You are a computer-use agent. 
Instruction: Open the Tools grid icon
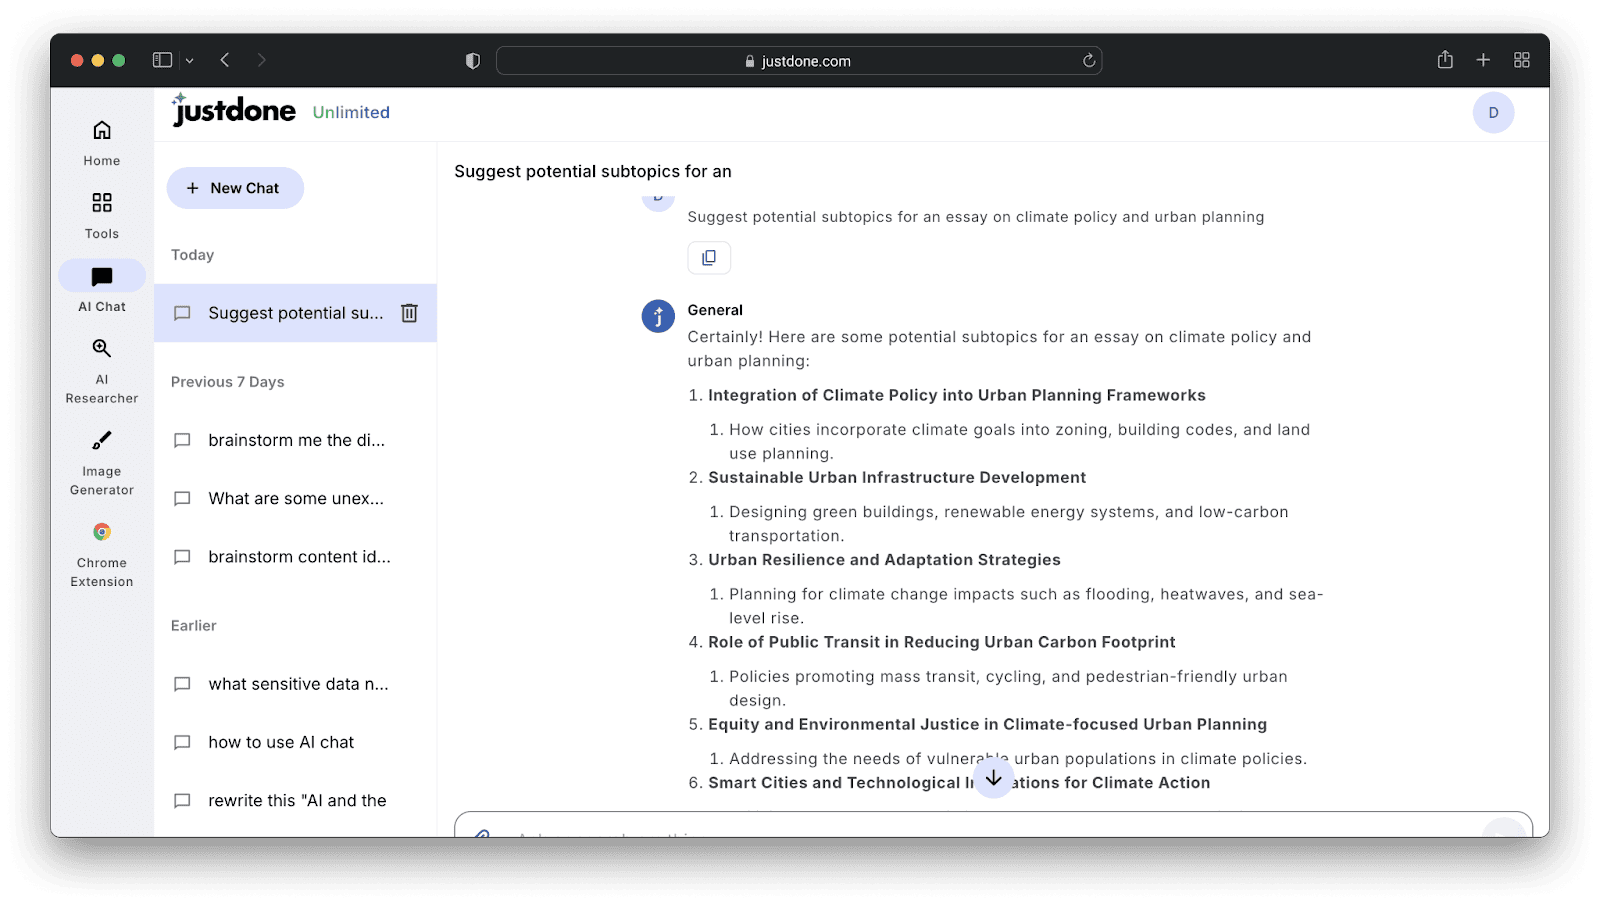point(102,214)
